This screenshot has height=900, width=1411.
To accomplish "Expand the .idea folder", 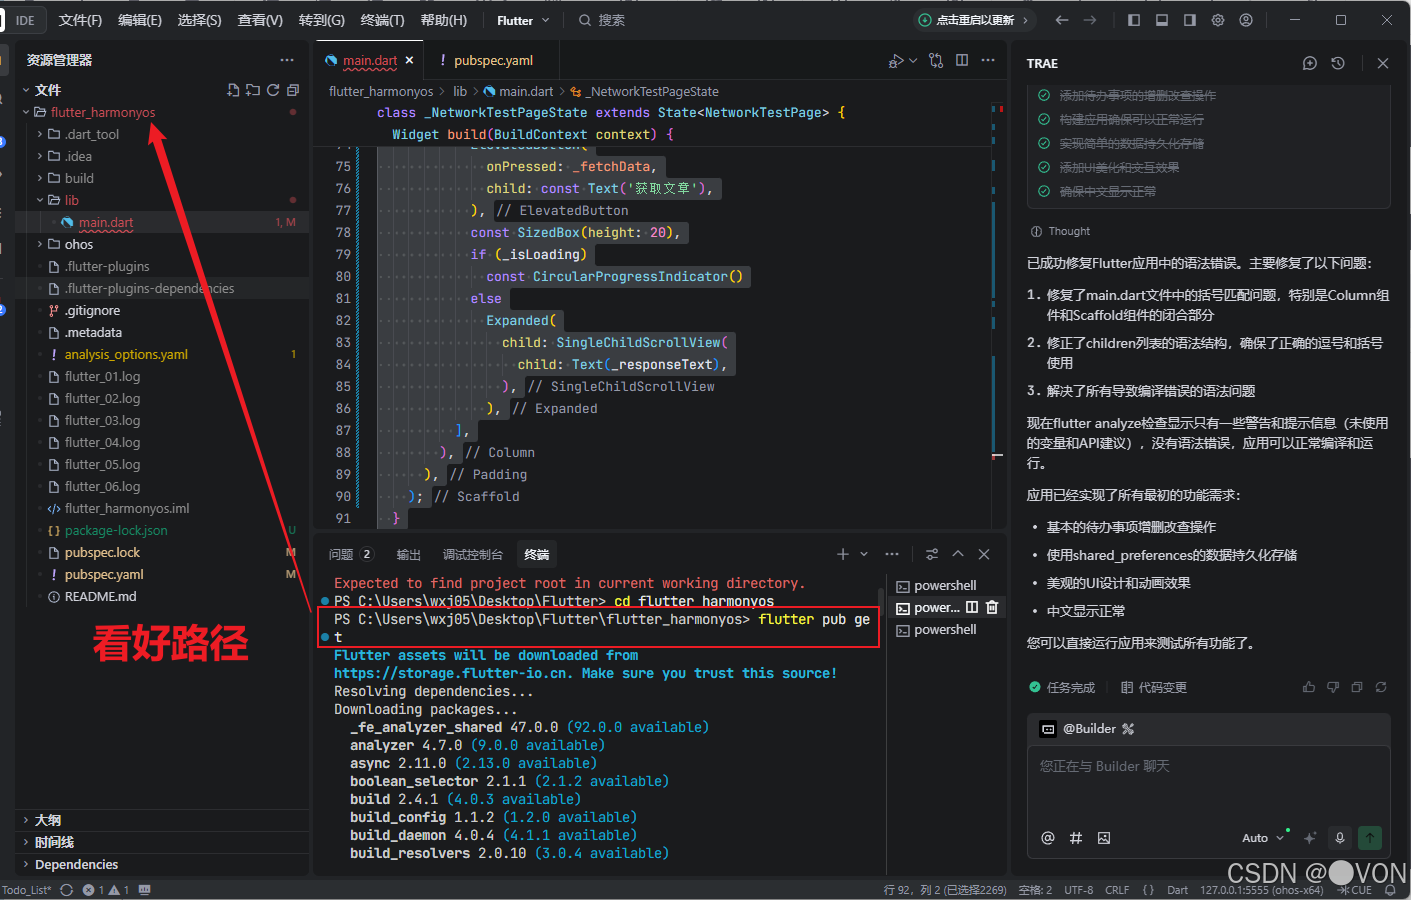I will point(40,156).
